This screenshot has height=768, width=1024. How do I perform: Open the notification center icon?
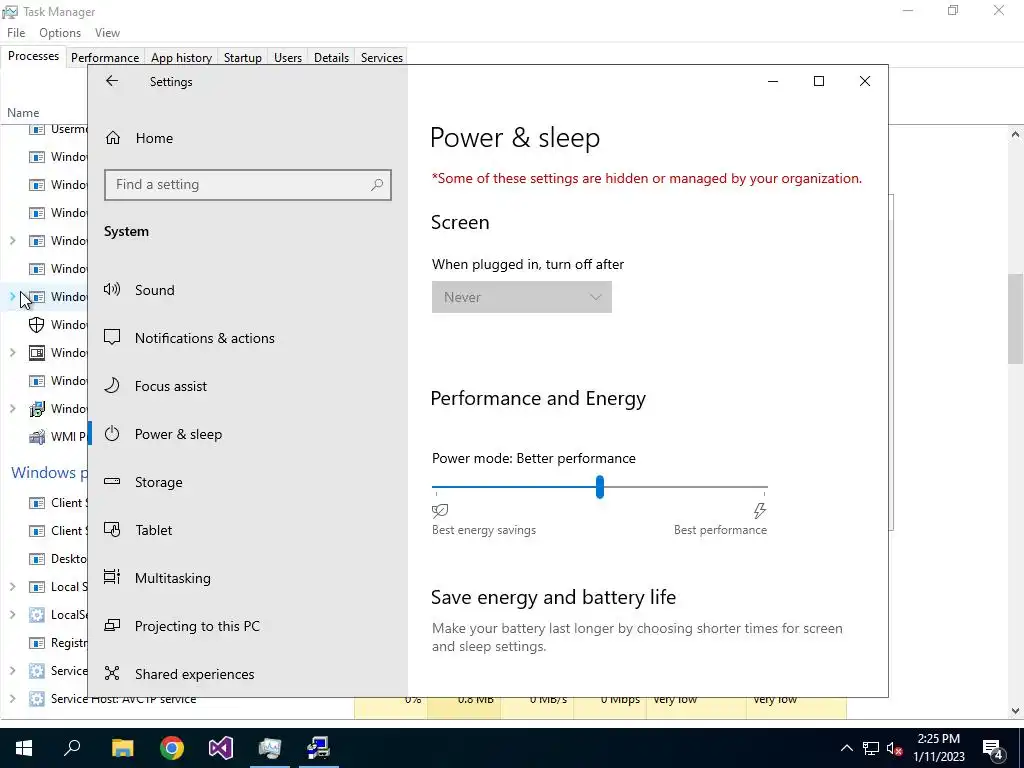tap(993, 748)
